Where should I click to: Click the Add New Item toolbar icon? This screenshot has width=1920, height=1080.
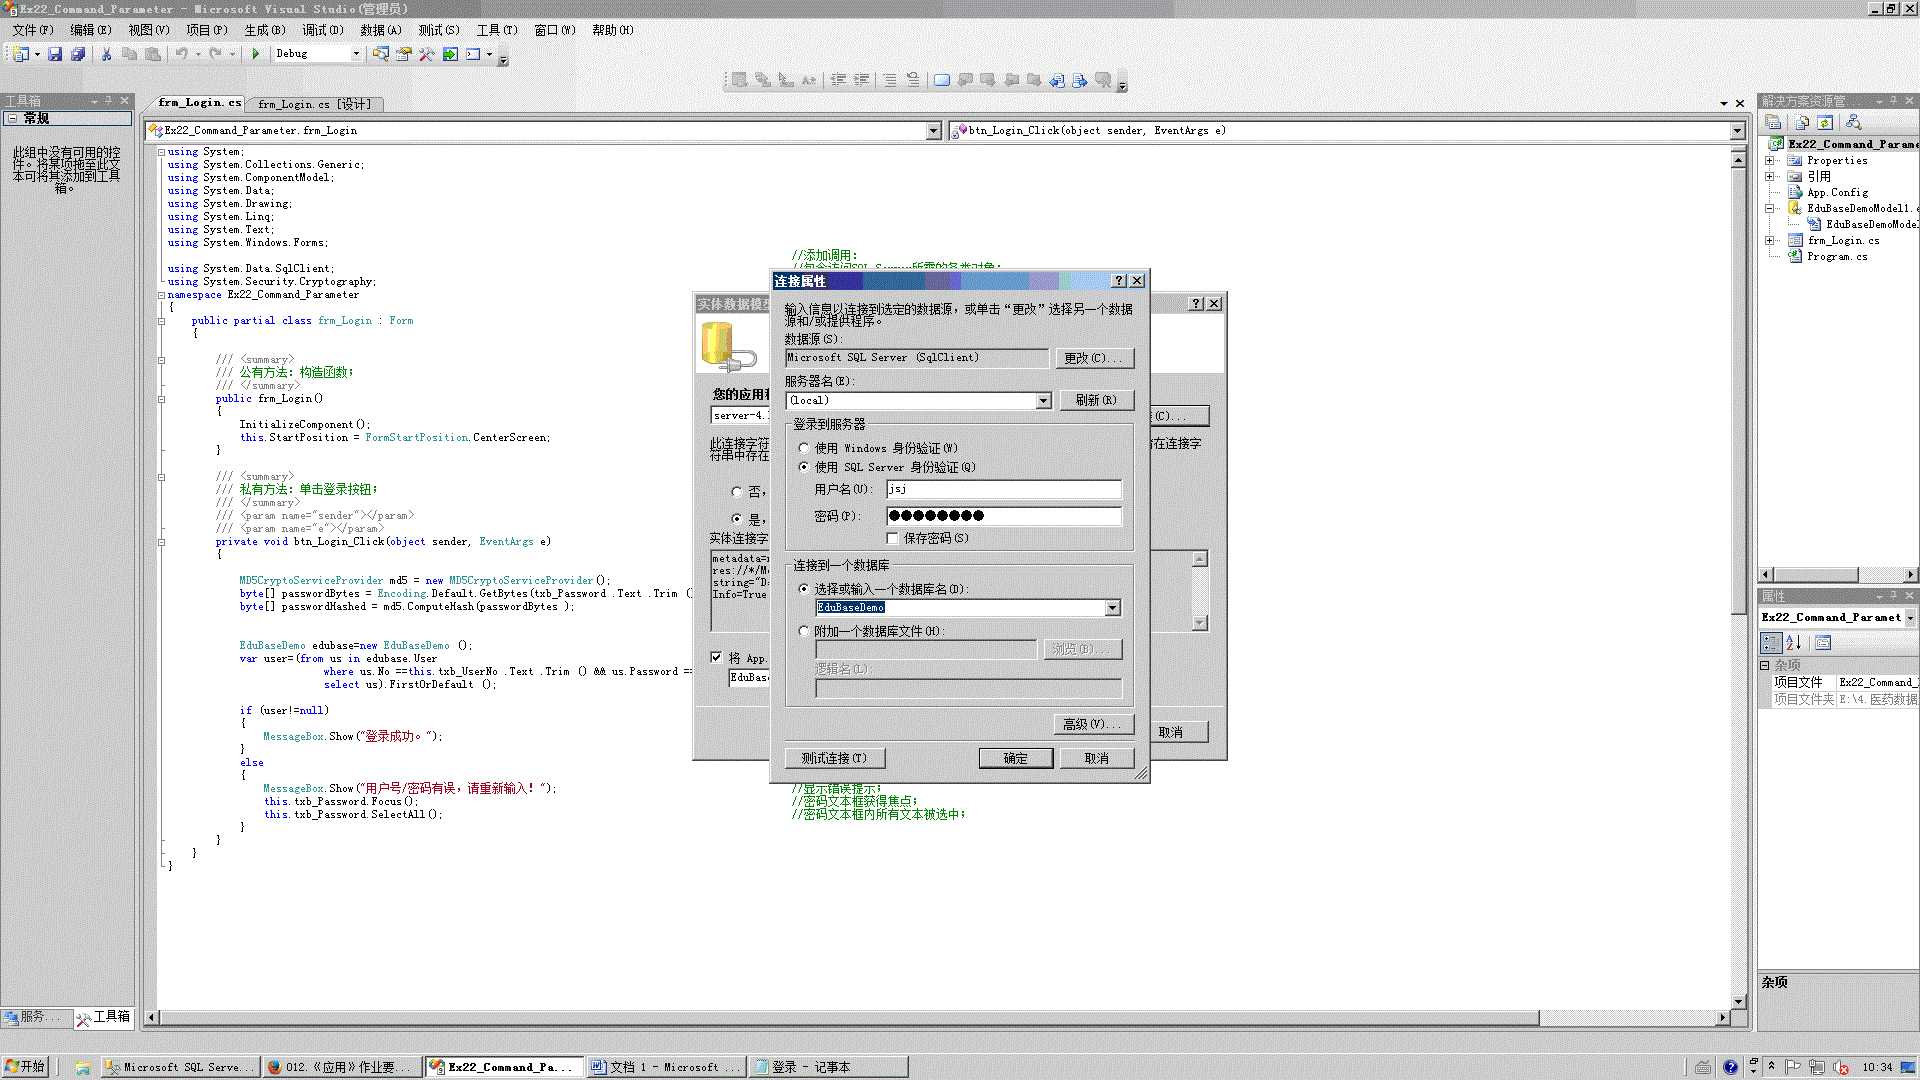pyautogui.click(x=20, y=54)
